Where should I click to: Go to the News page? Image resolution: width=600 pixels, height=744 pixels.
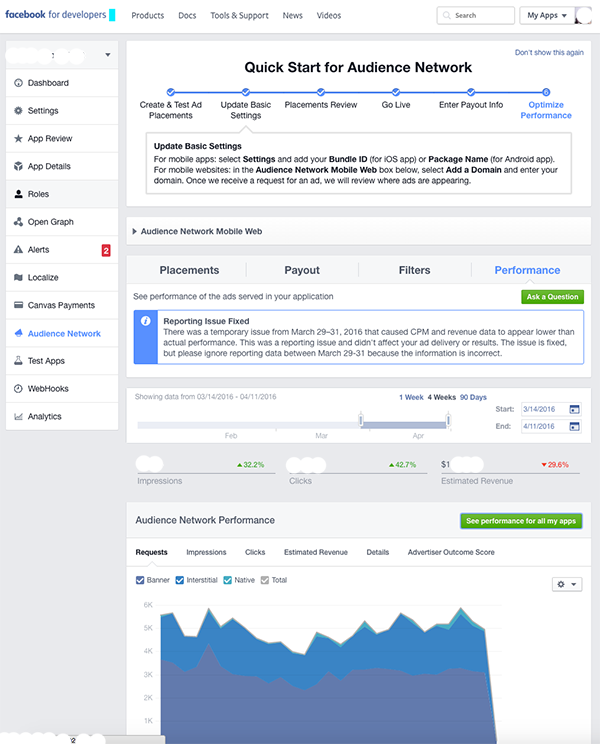pos(292,16)
